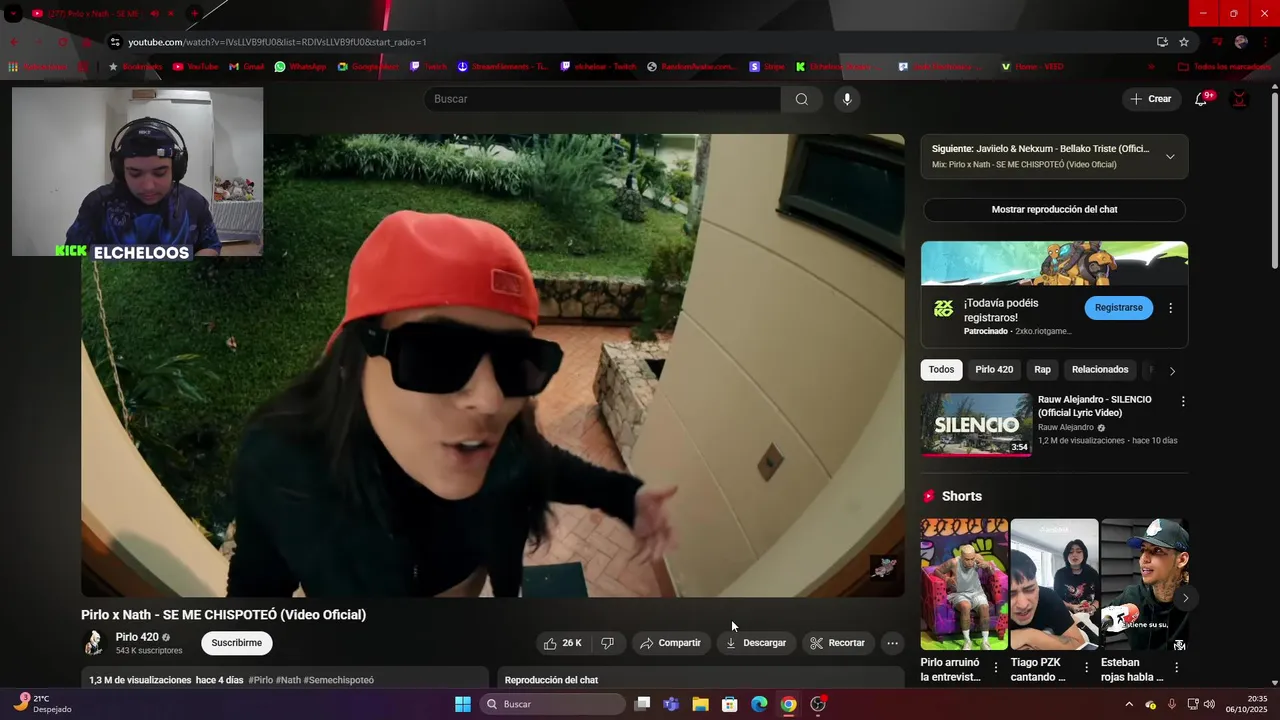The width and height of the screenshot is (1280, 720).
Task: Open options for the 2XKO sponsored ad
Action: tap(1171, 308)
